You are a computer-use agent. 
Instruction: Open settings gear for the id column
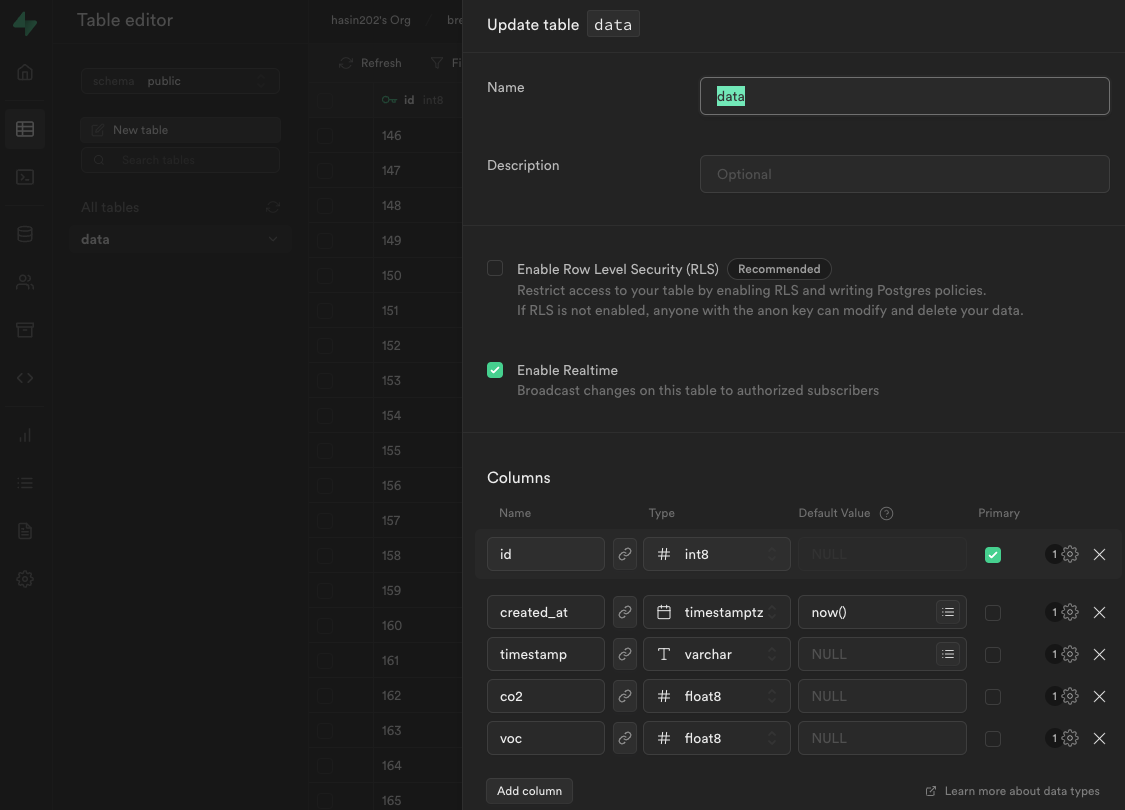click(x=1070, y=554)
